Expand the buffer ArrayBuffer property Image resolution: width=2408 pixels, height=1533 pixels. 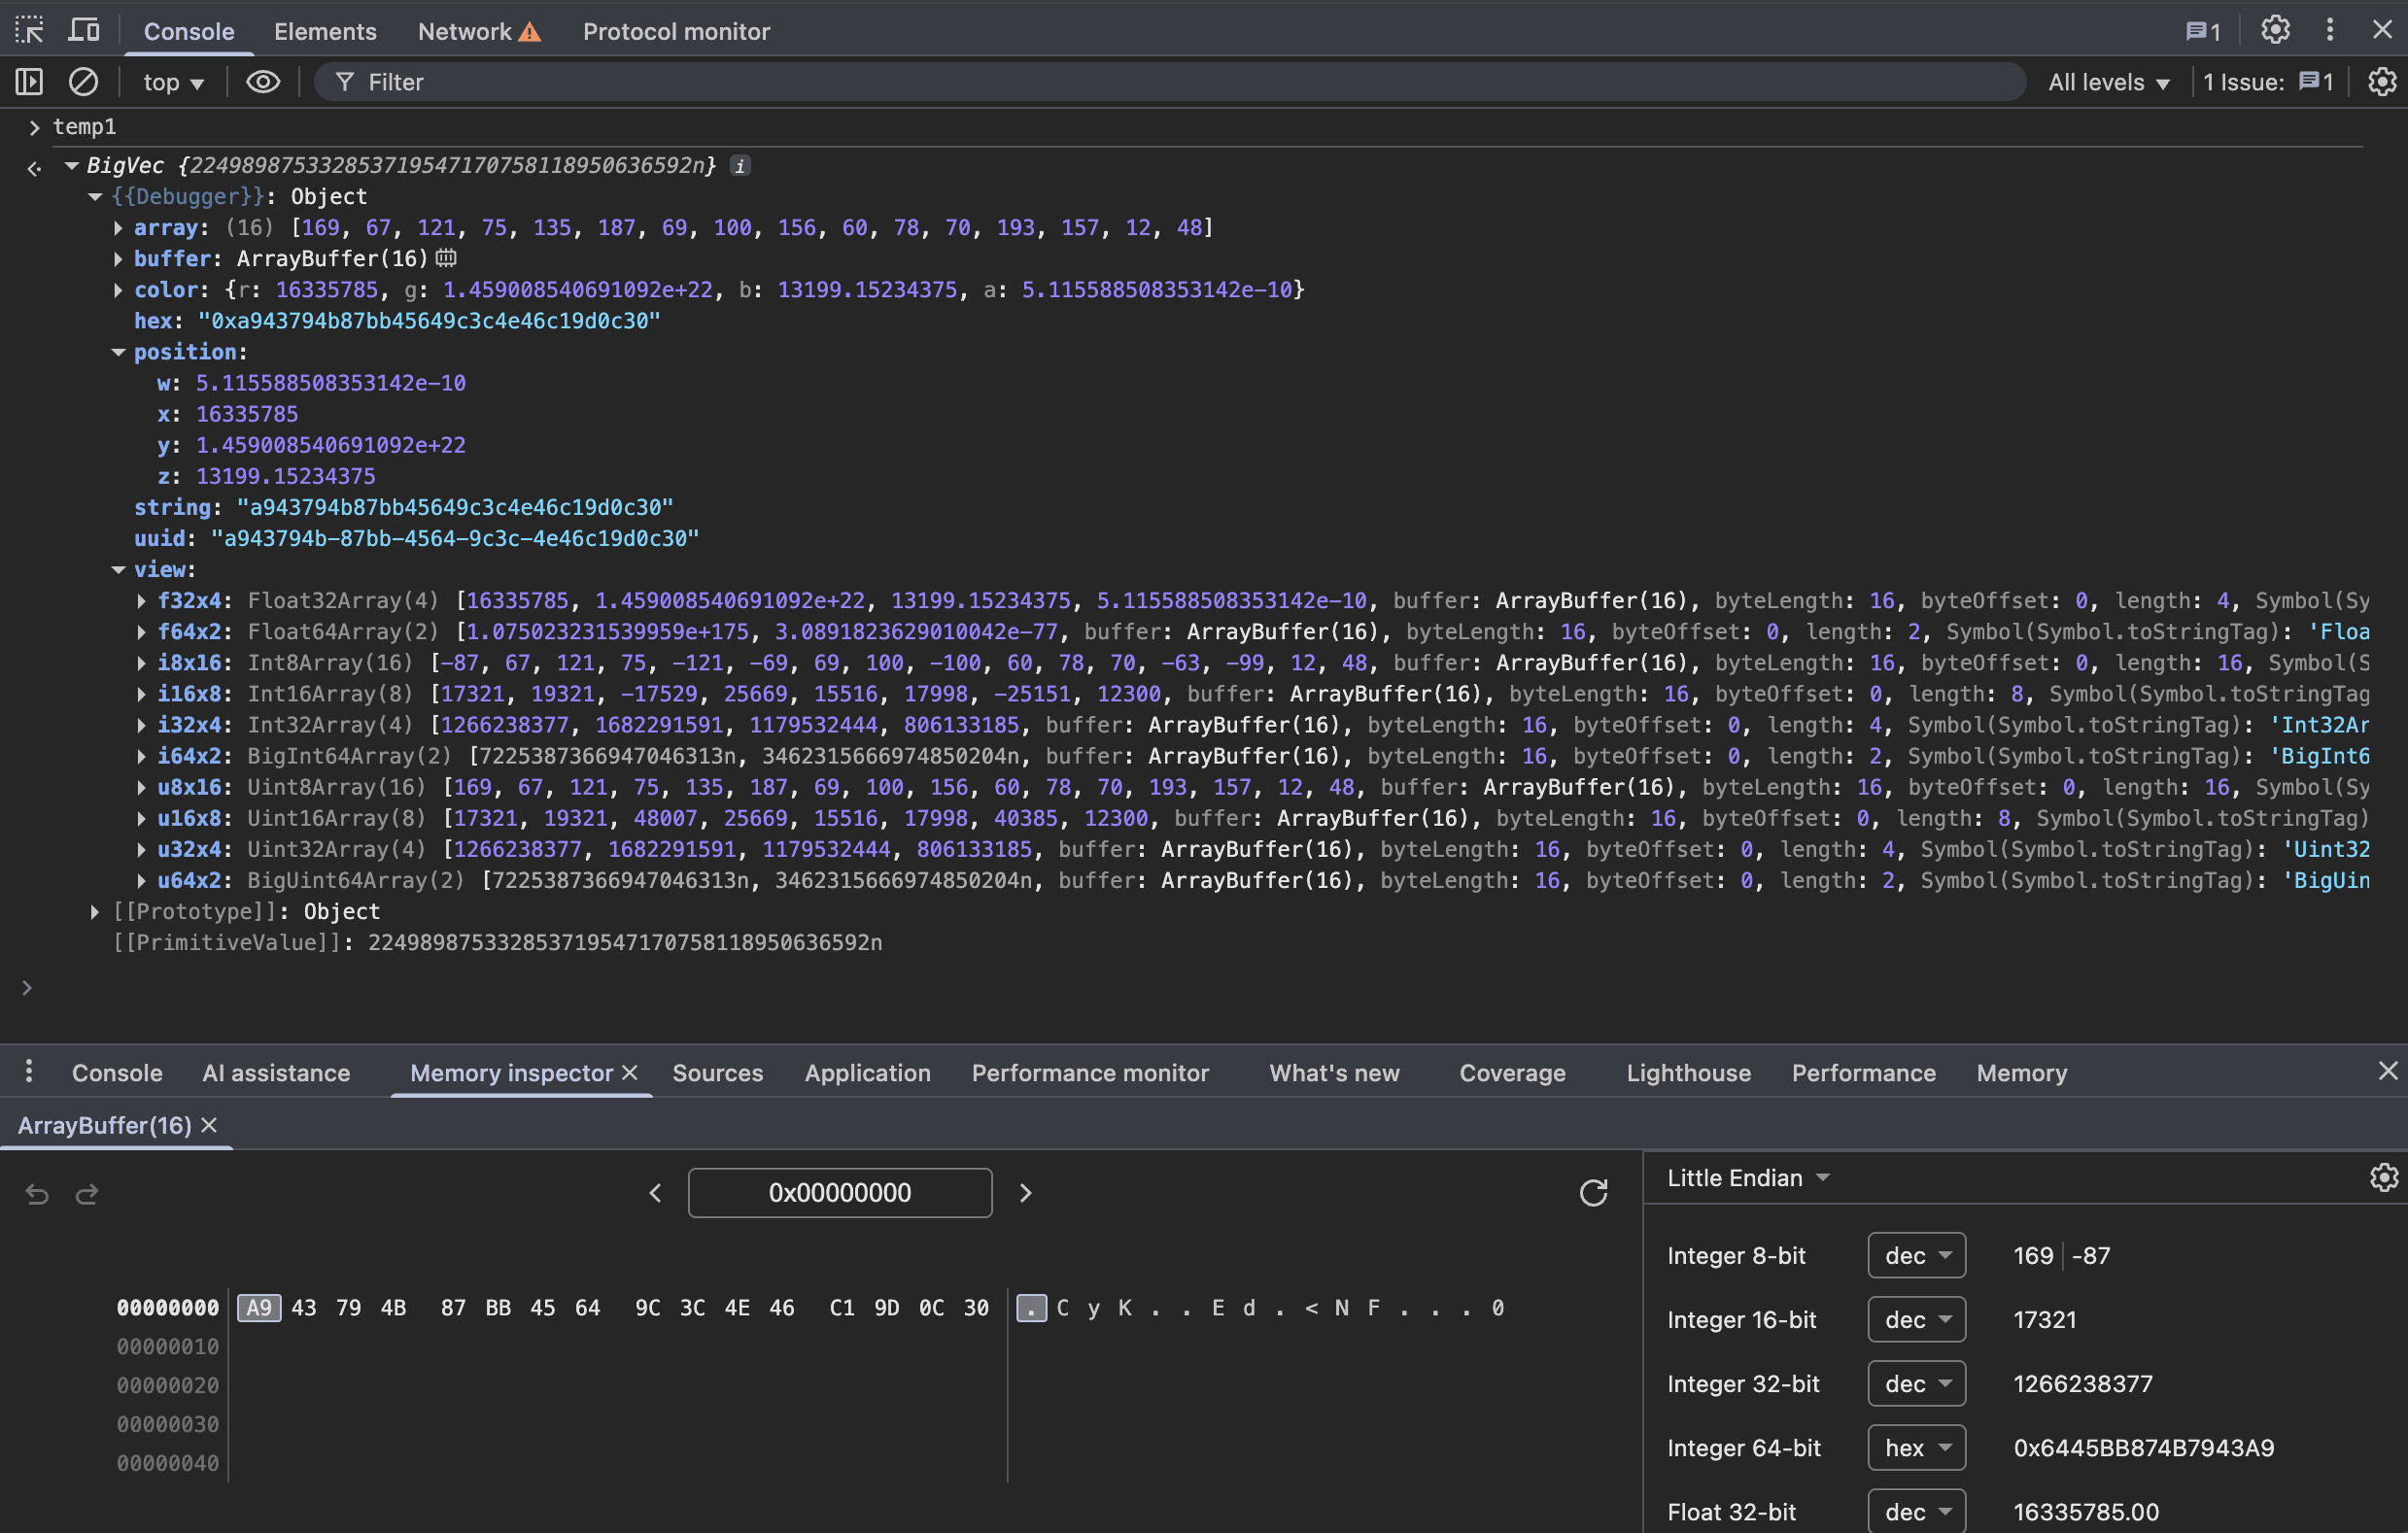119,258
